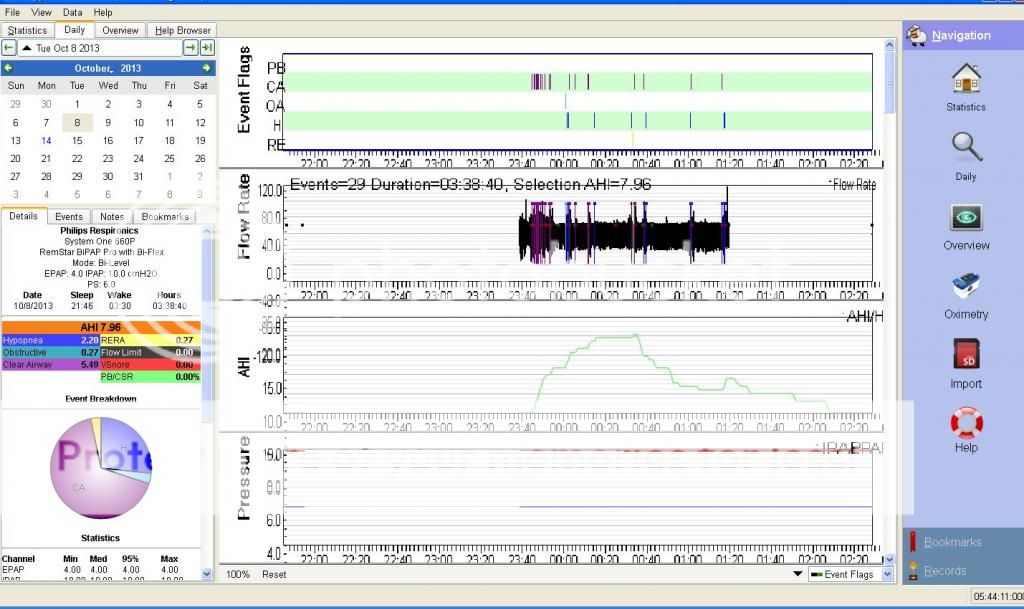Open the Oximetry icon in sidebar
Image resolution: width=1024 pixels, height=609 pixels.
(966, 287)
